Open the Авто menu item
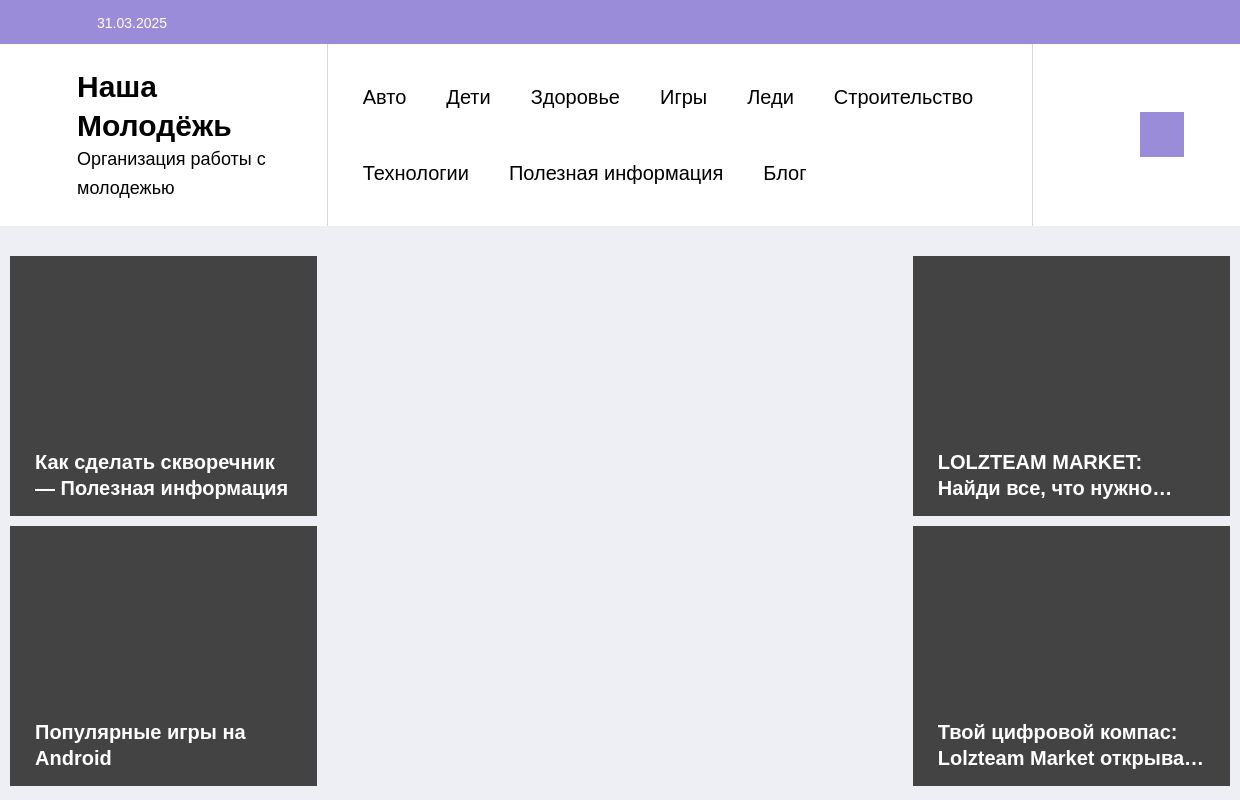This screenshot has height=800, width=1240. 384,97
